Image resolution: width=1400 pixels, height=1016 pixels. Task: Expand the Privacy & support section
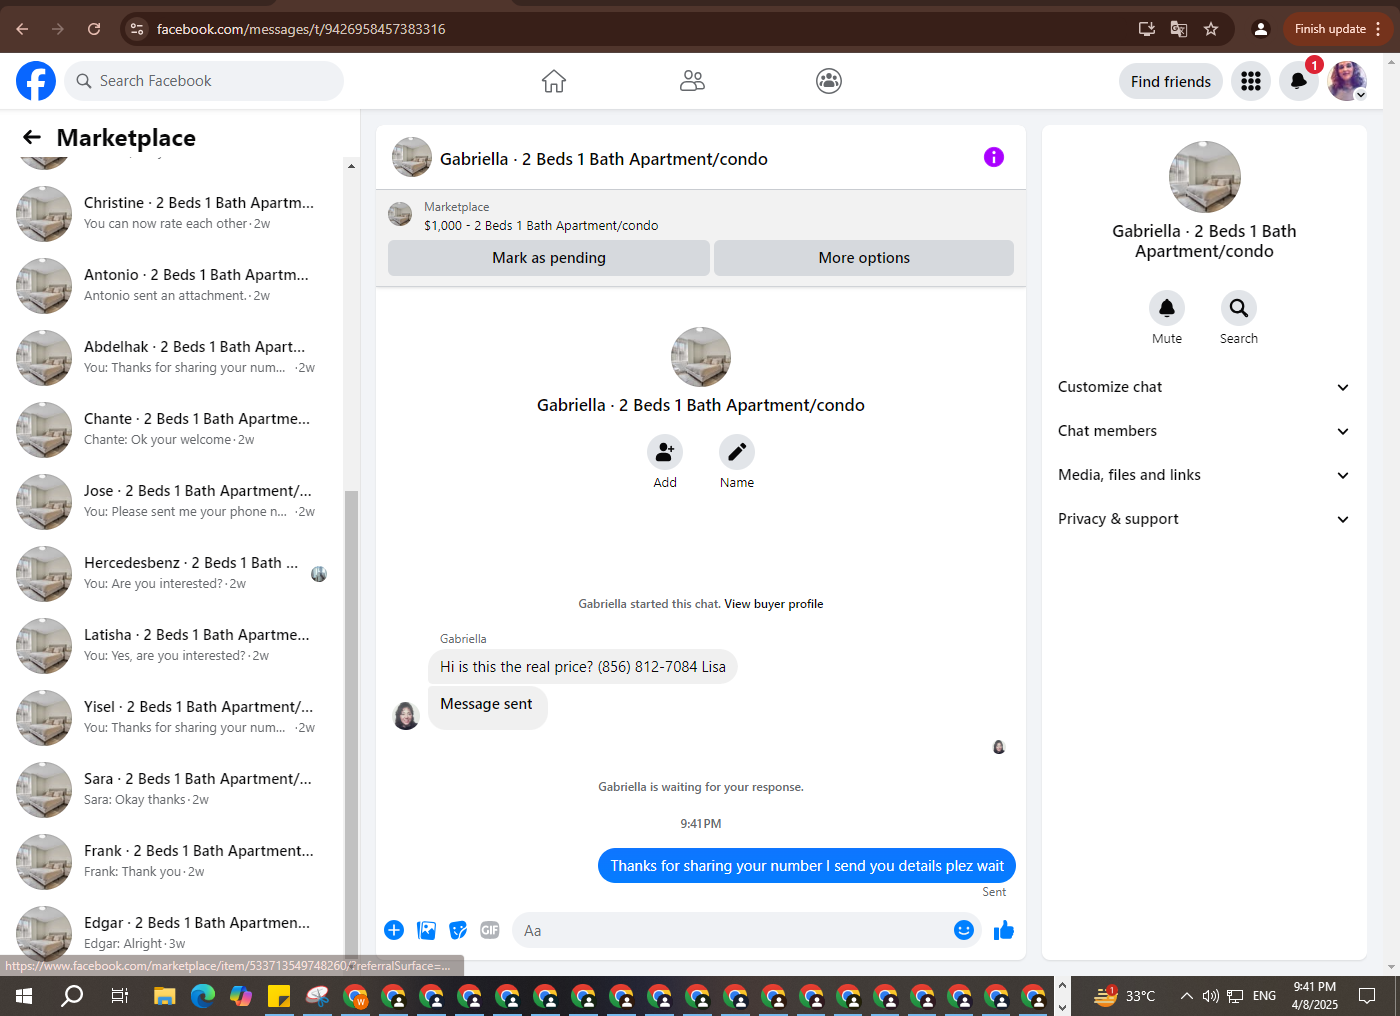click(1204, 519)
